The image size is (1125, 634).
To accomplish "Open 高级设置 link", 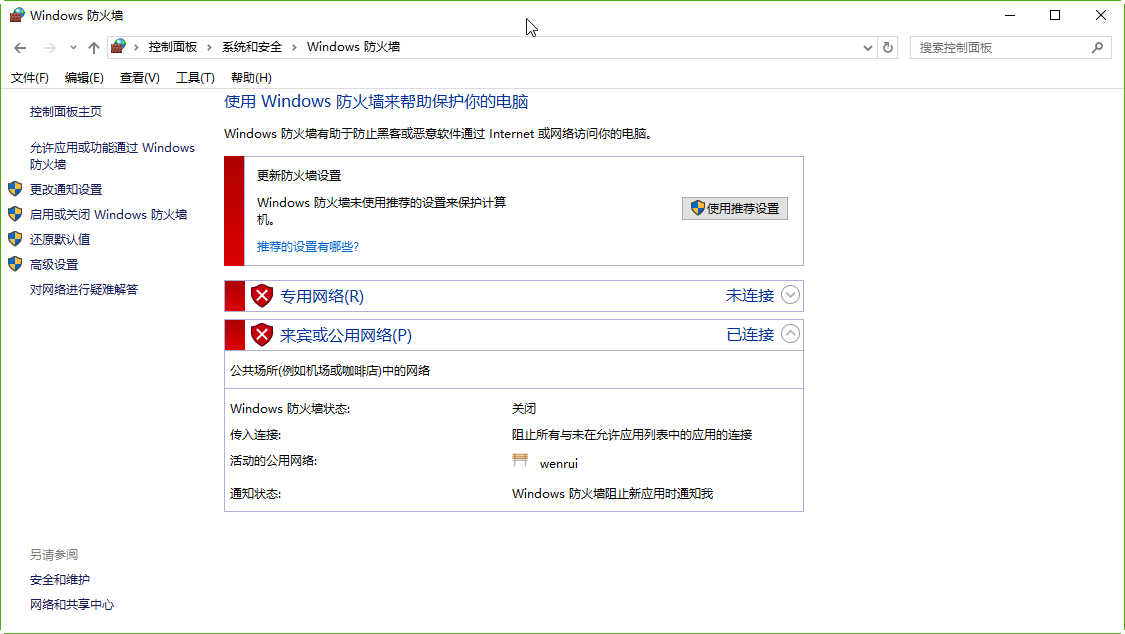I will (x=54, y=265).
